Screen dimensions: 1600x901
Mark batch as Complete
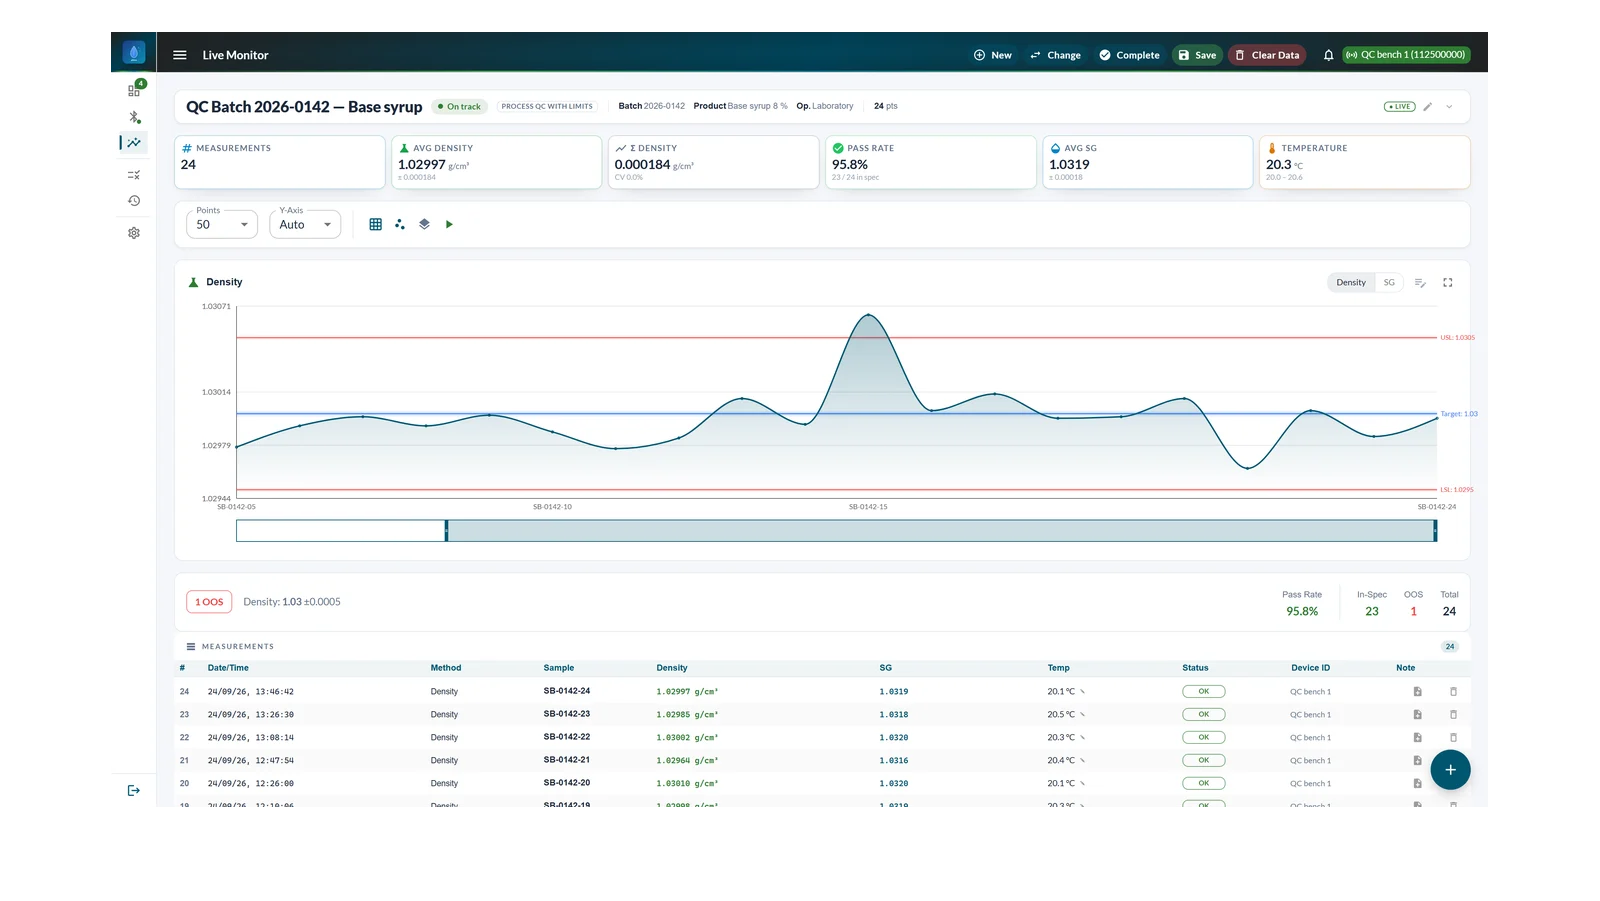pos(1130,55)
